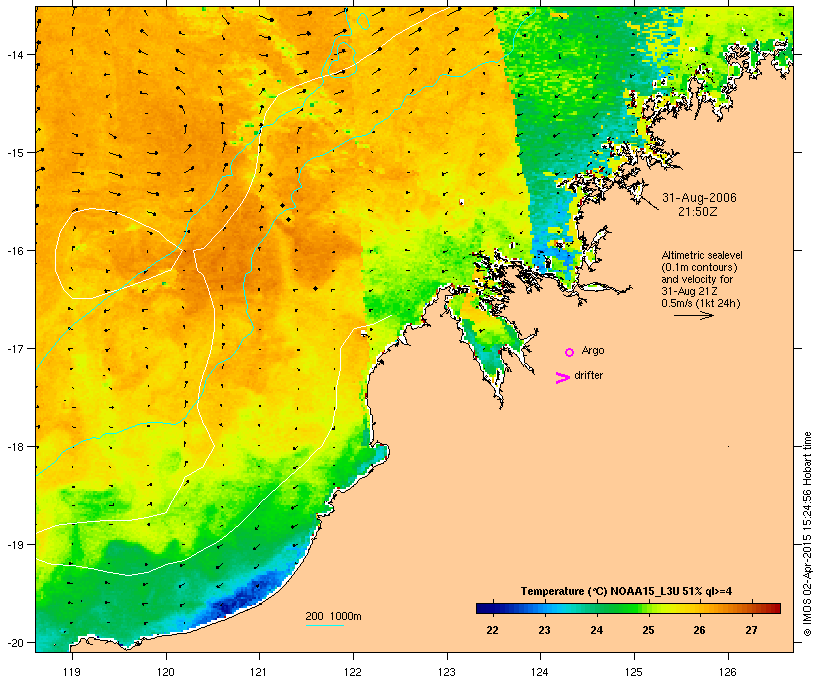Image resolution: width=820 pixels, height=680 pixels.
Task: Click the colorbar tick label '26'
Action: (x=699, y=630)
